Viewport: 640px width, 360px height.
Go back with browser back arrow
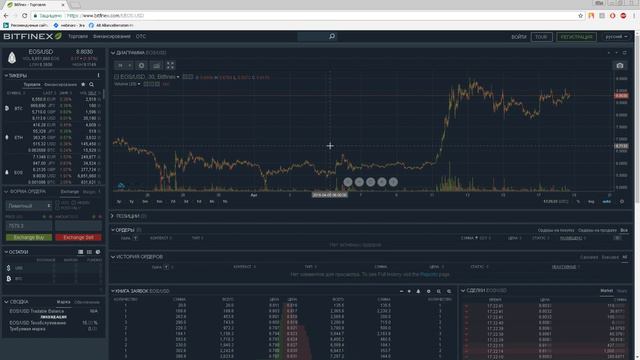click(6, 16)
